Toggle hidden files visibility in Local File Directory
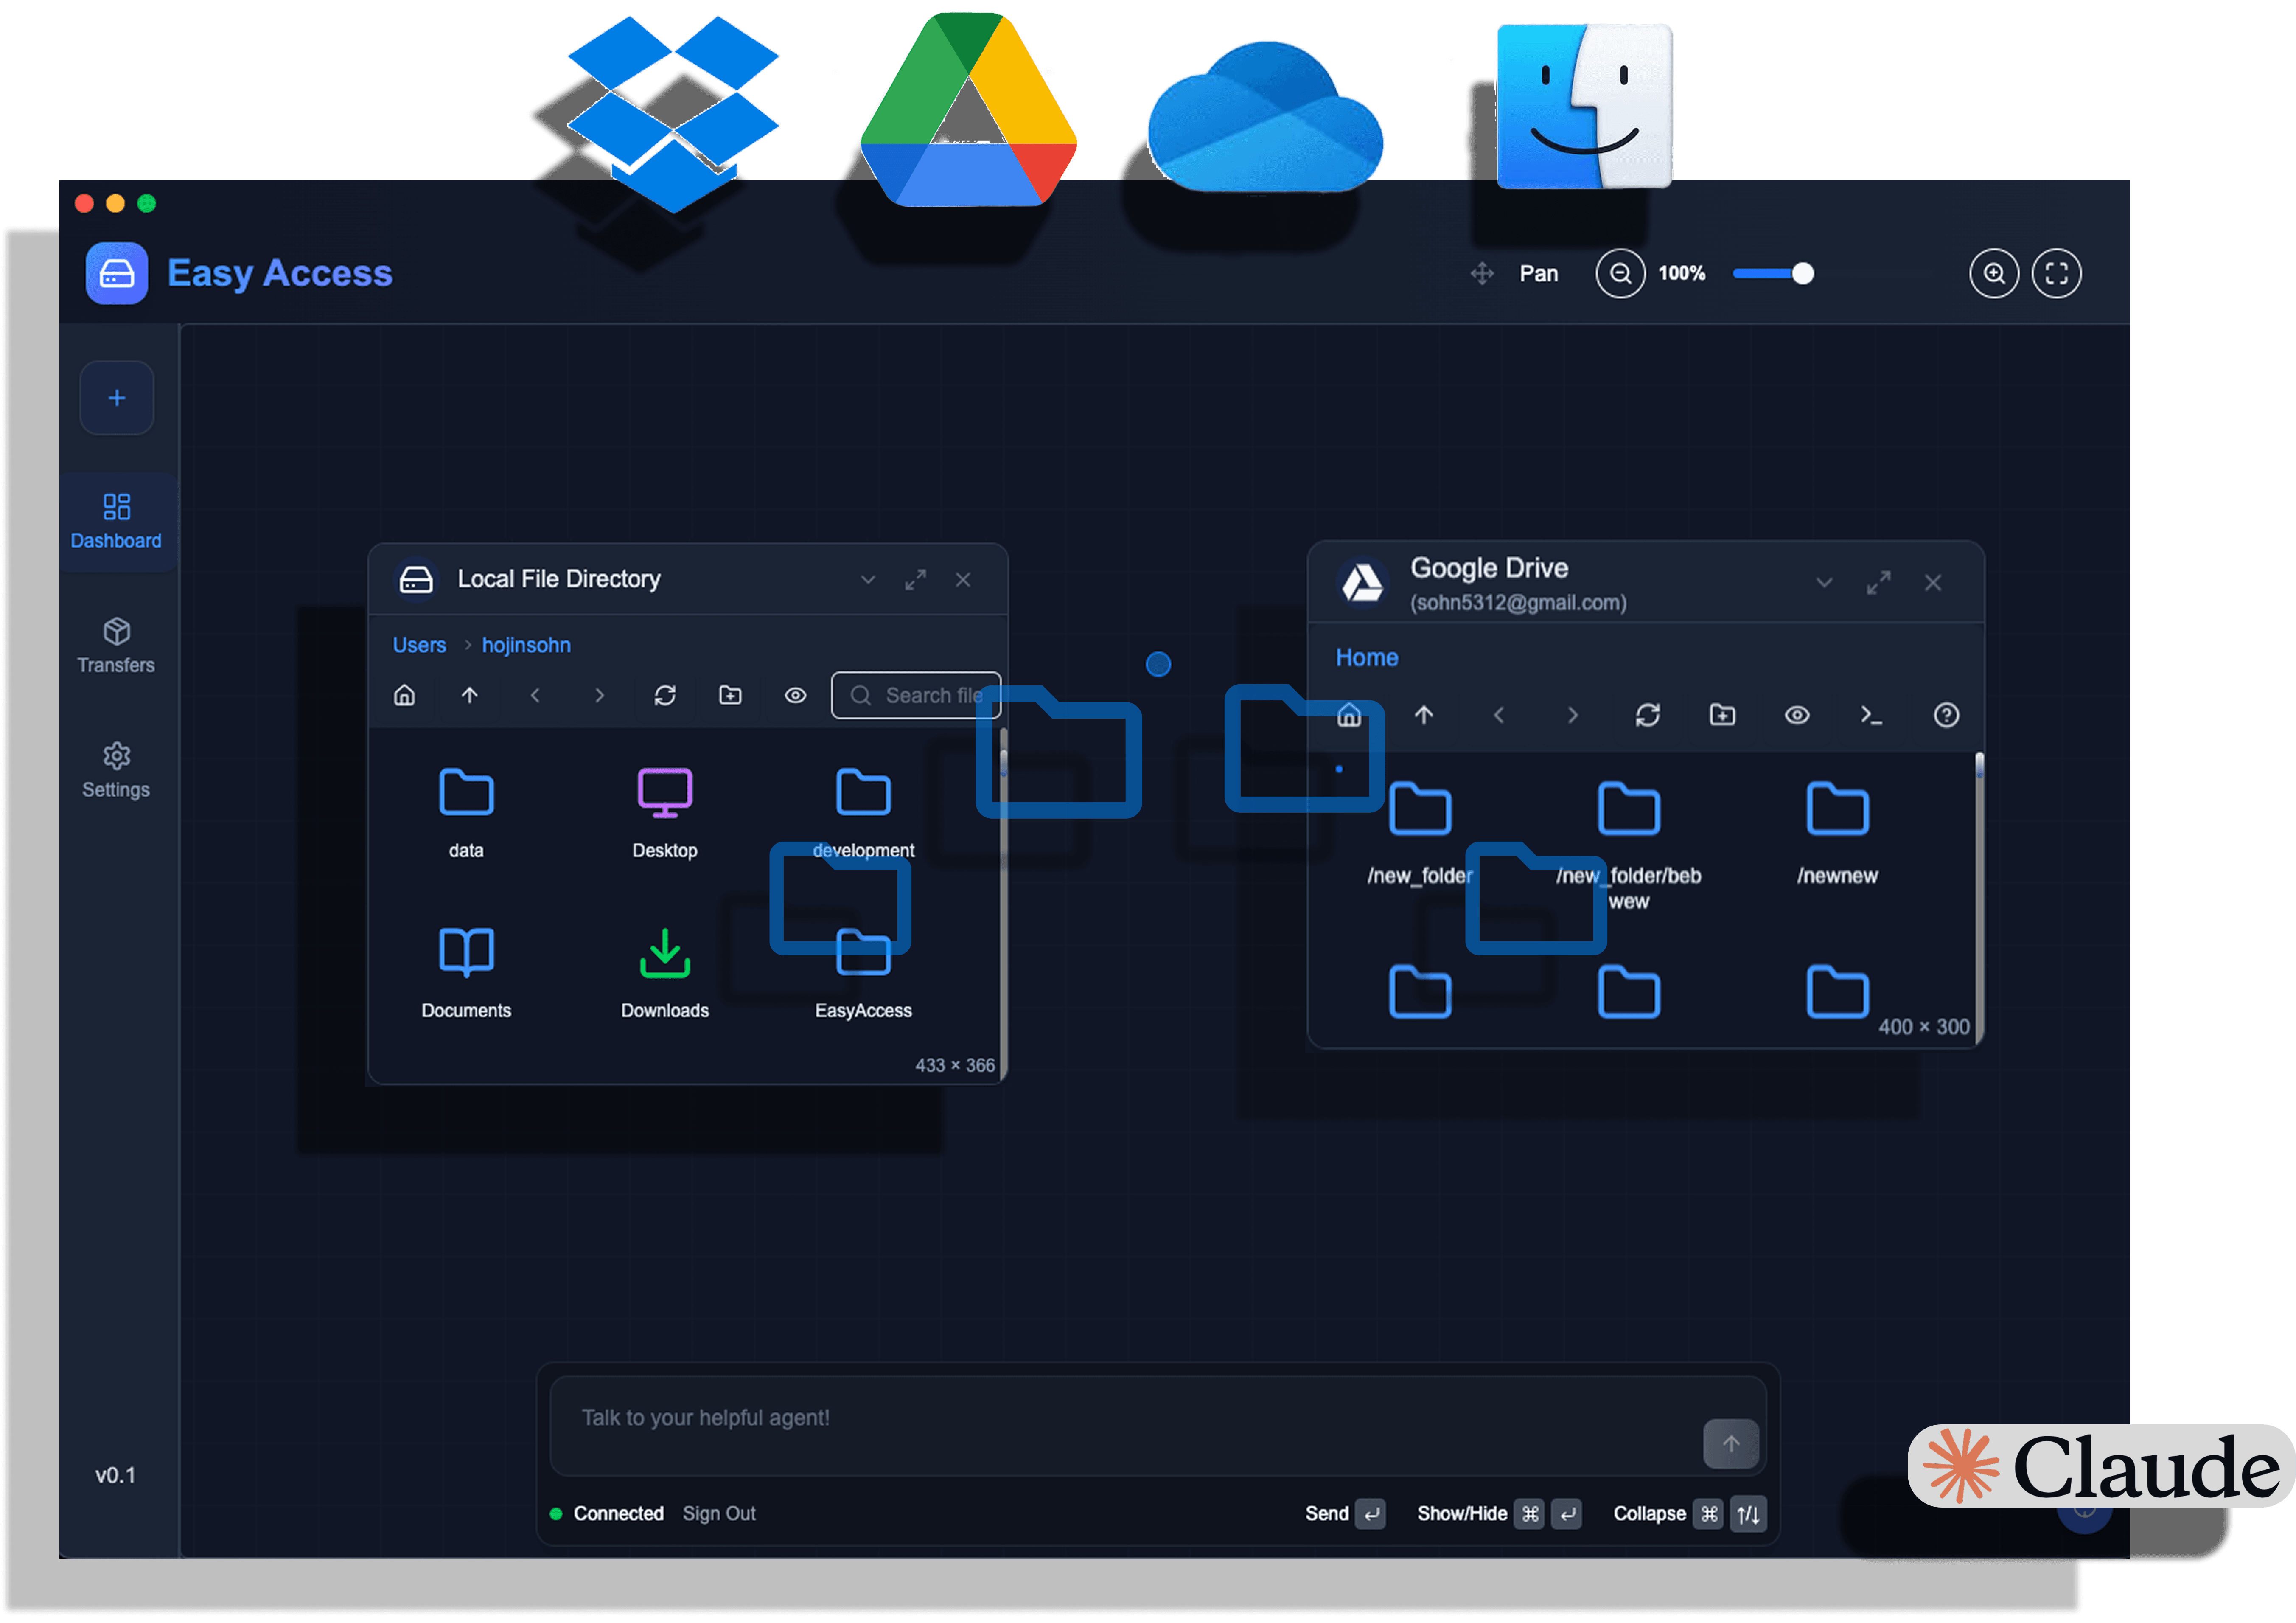Viewport: 2296px width, 1623px height. tap(795, 695)
